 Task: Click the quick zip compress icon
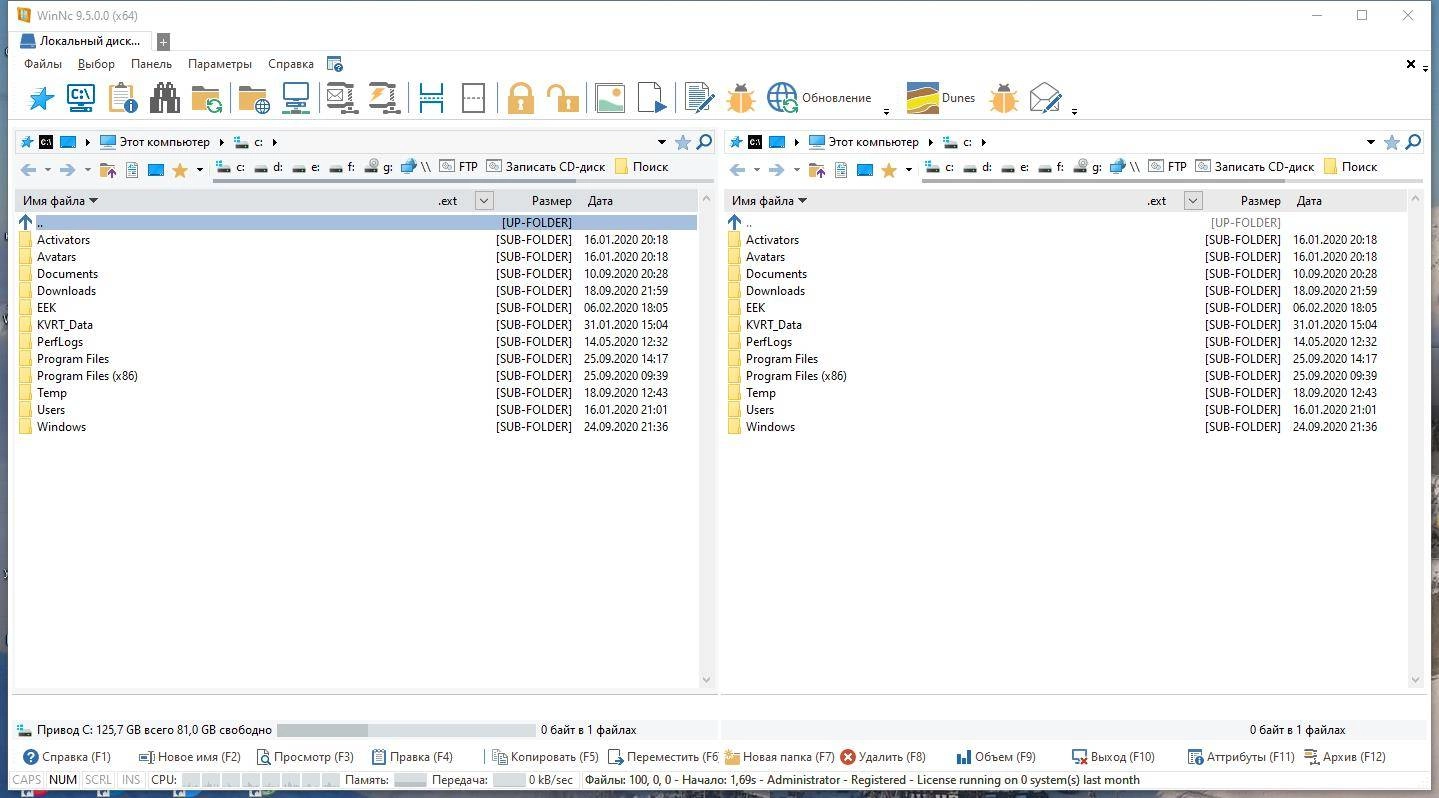click(384, 98)
